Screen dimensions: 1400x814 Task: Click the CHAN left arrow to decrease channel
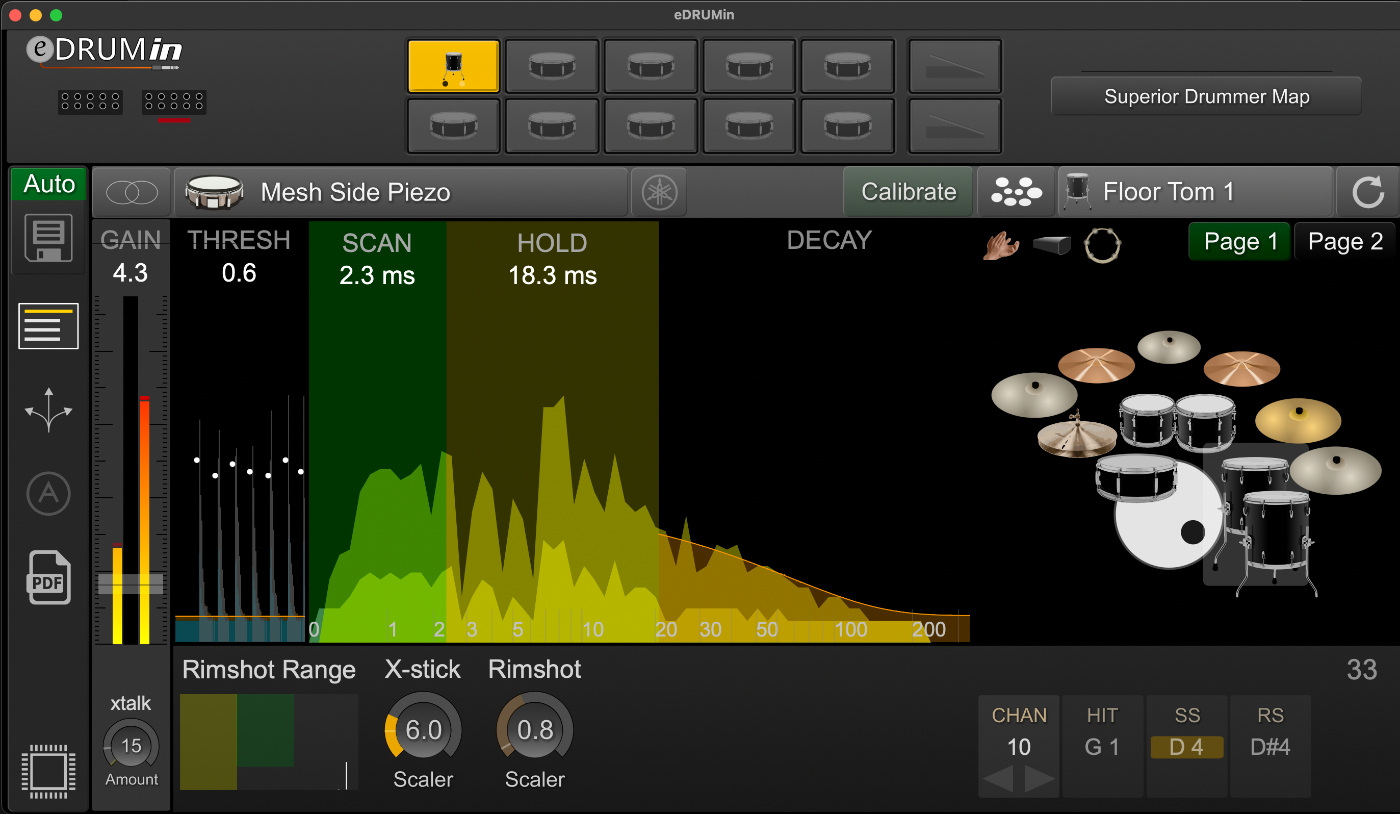click(999, 778)
